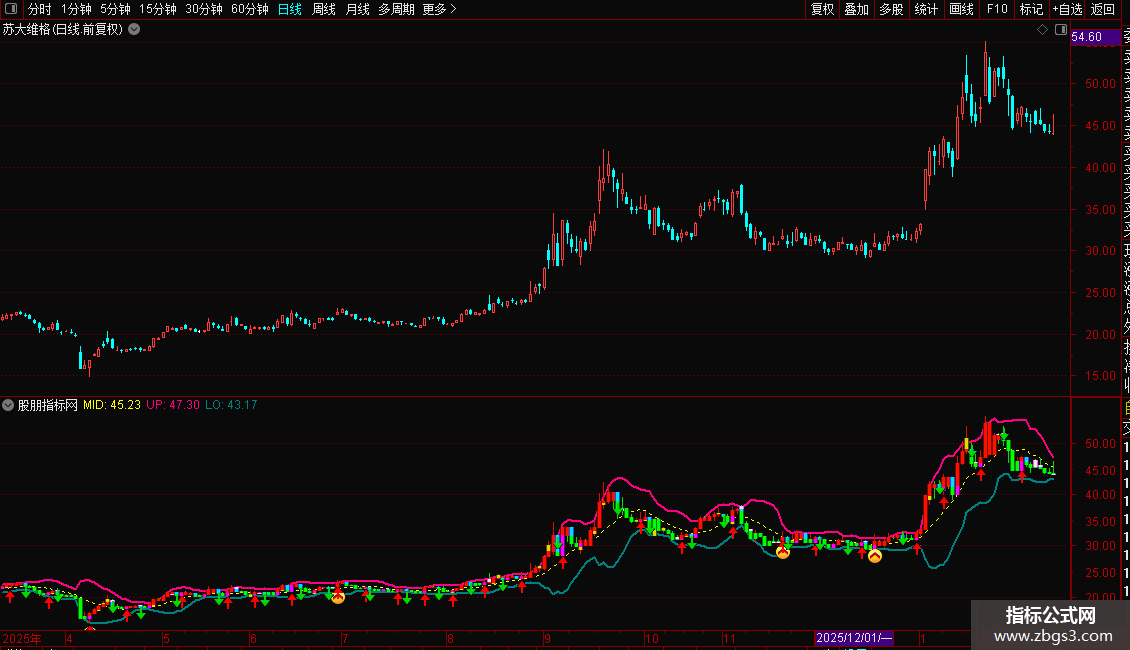The image size is (1130, 650).
Task: Activate the 画线 drawing tools
Action: [x=961, y=9]
